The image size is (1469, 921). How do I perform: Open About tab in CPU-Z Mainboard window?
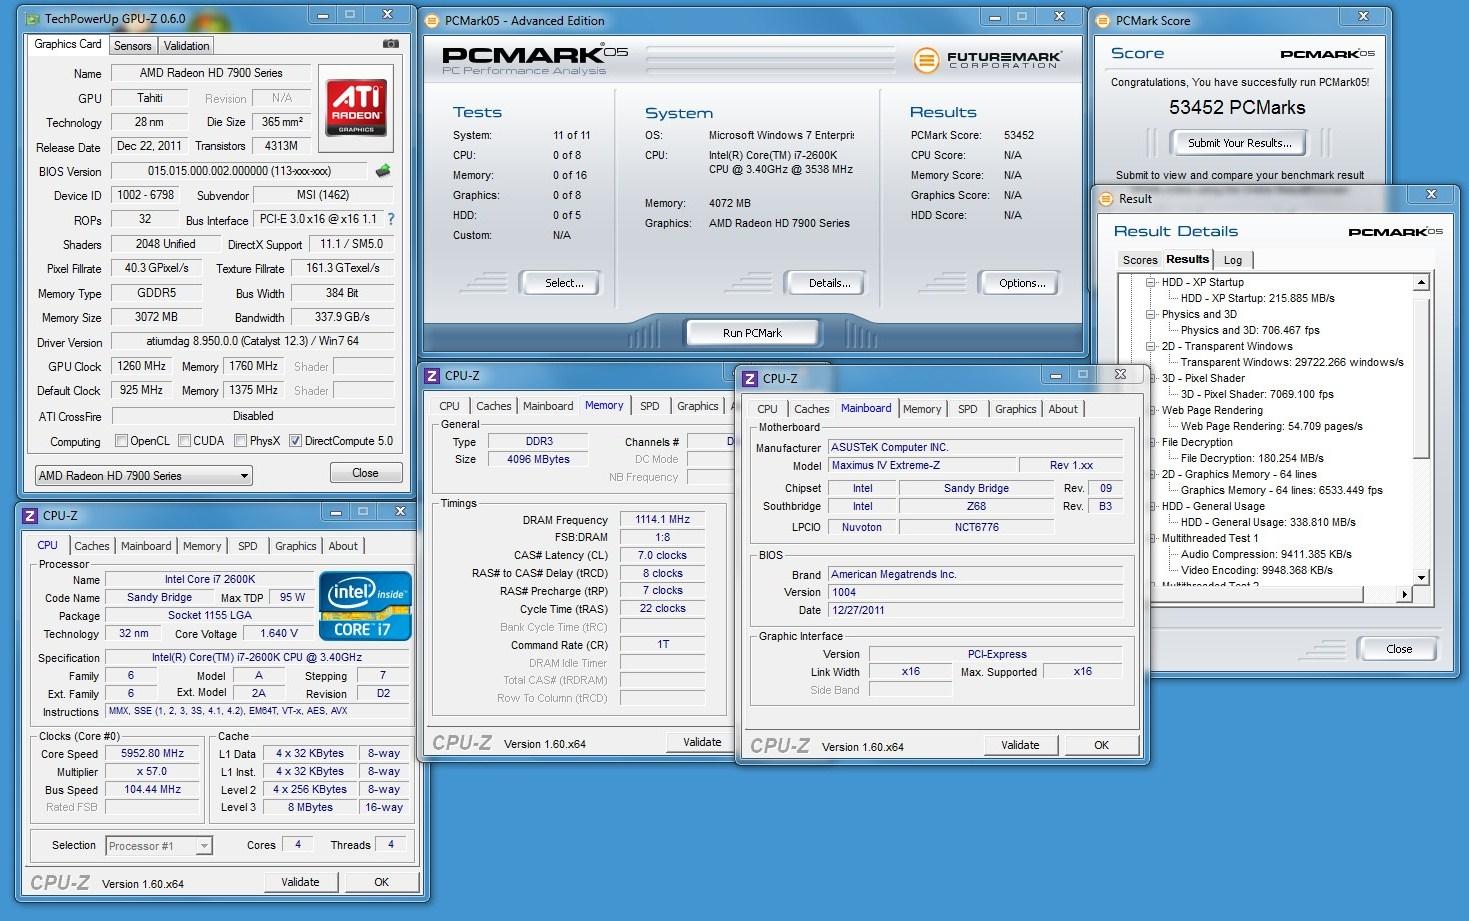point(1063,409)
